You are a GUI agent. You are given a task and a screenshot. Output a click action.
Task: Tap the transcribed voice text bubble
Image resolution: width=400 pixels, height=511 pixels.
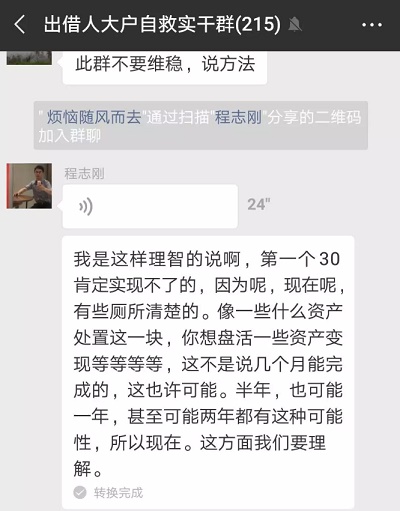(x=208, y=372)
